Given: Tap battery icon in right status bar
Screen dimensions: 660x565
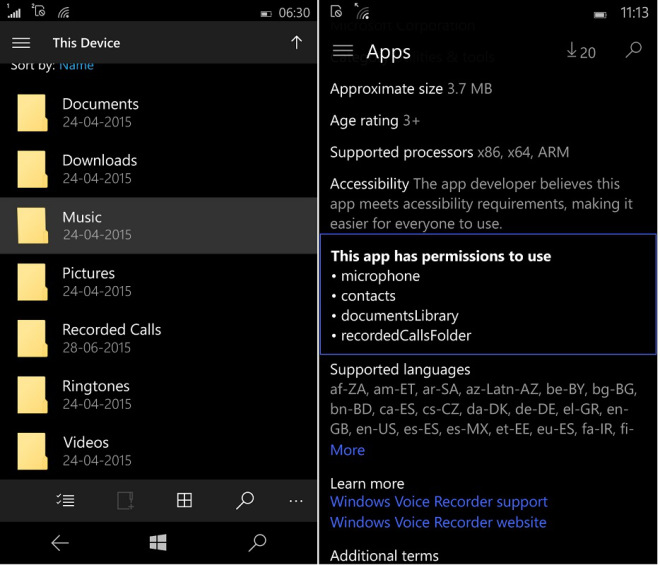Looking at the screenshot, I should [600, 15].
